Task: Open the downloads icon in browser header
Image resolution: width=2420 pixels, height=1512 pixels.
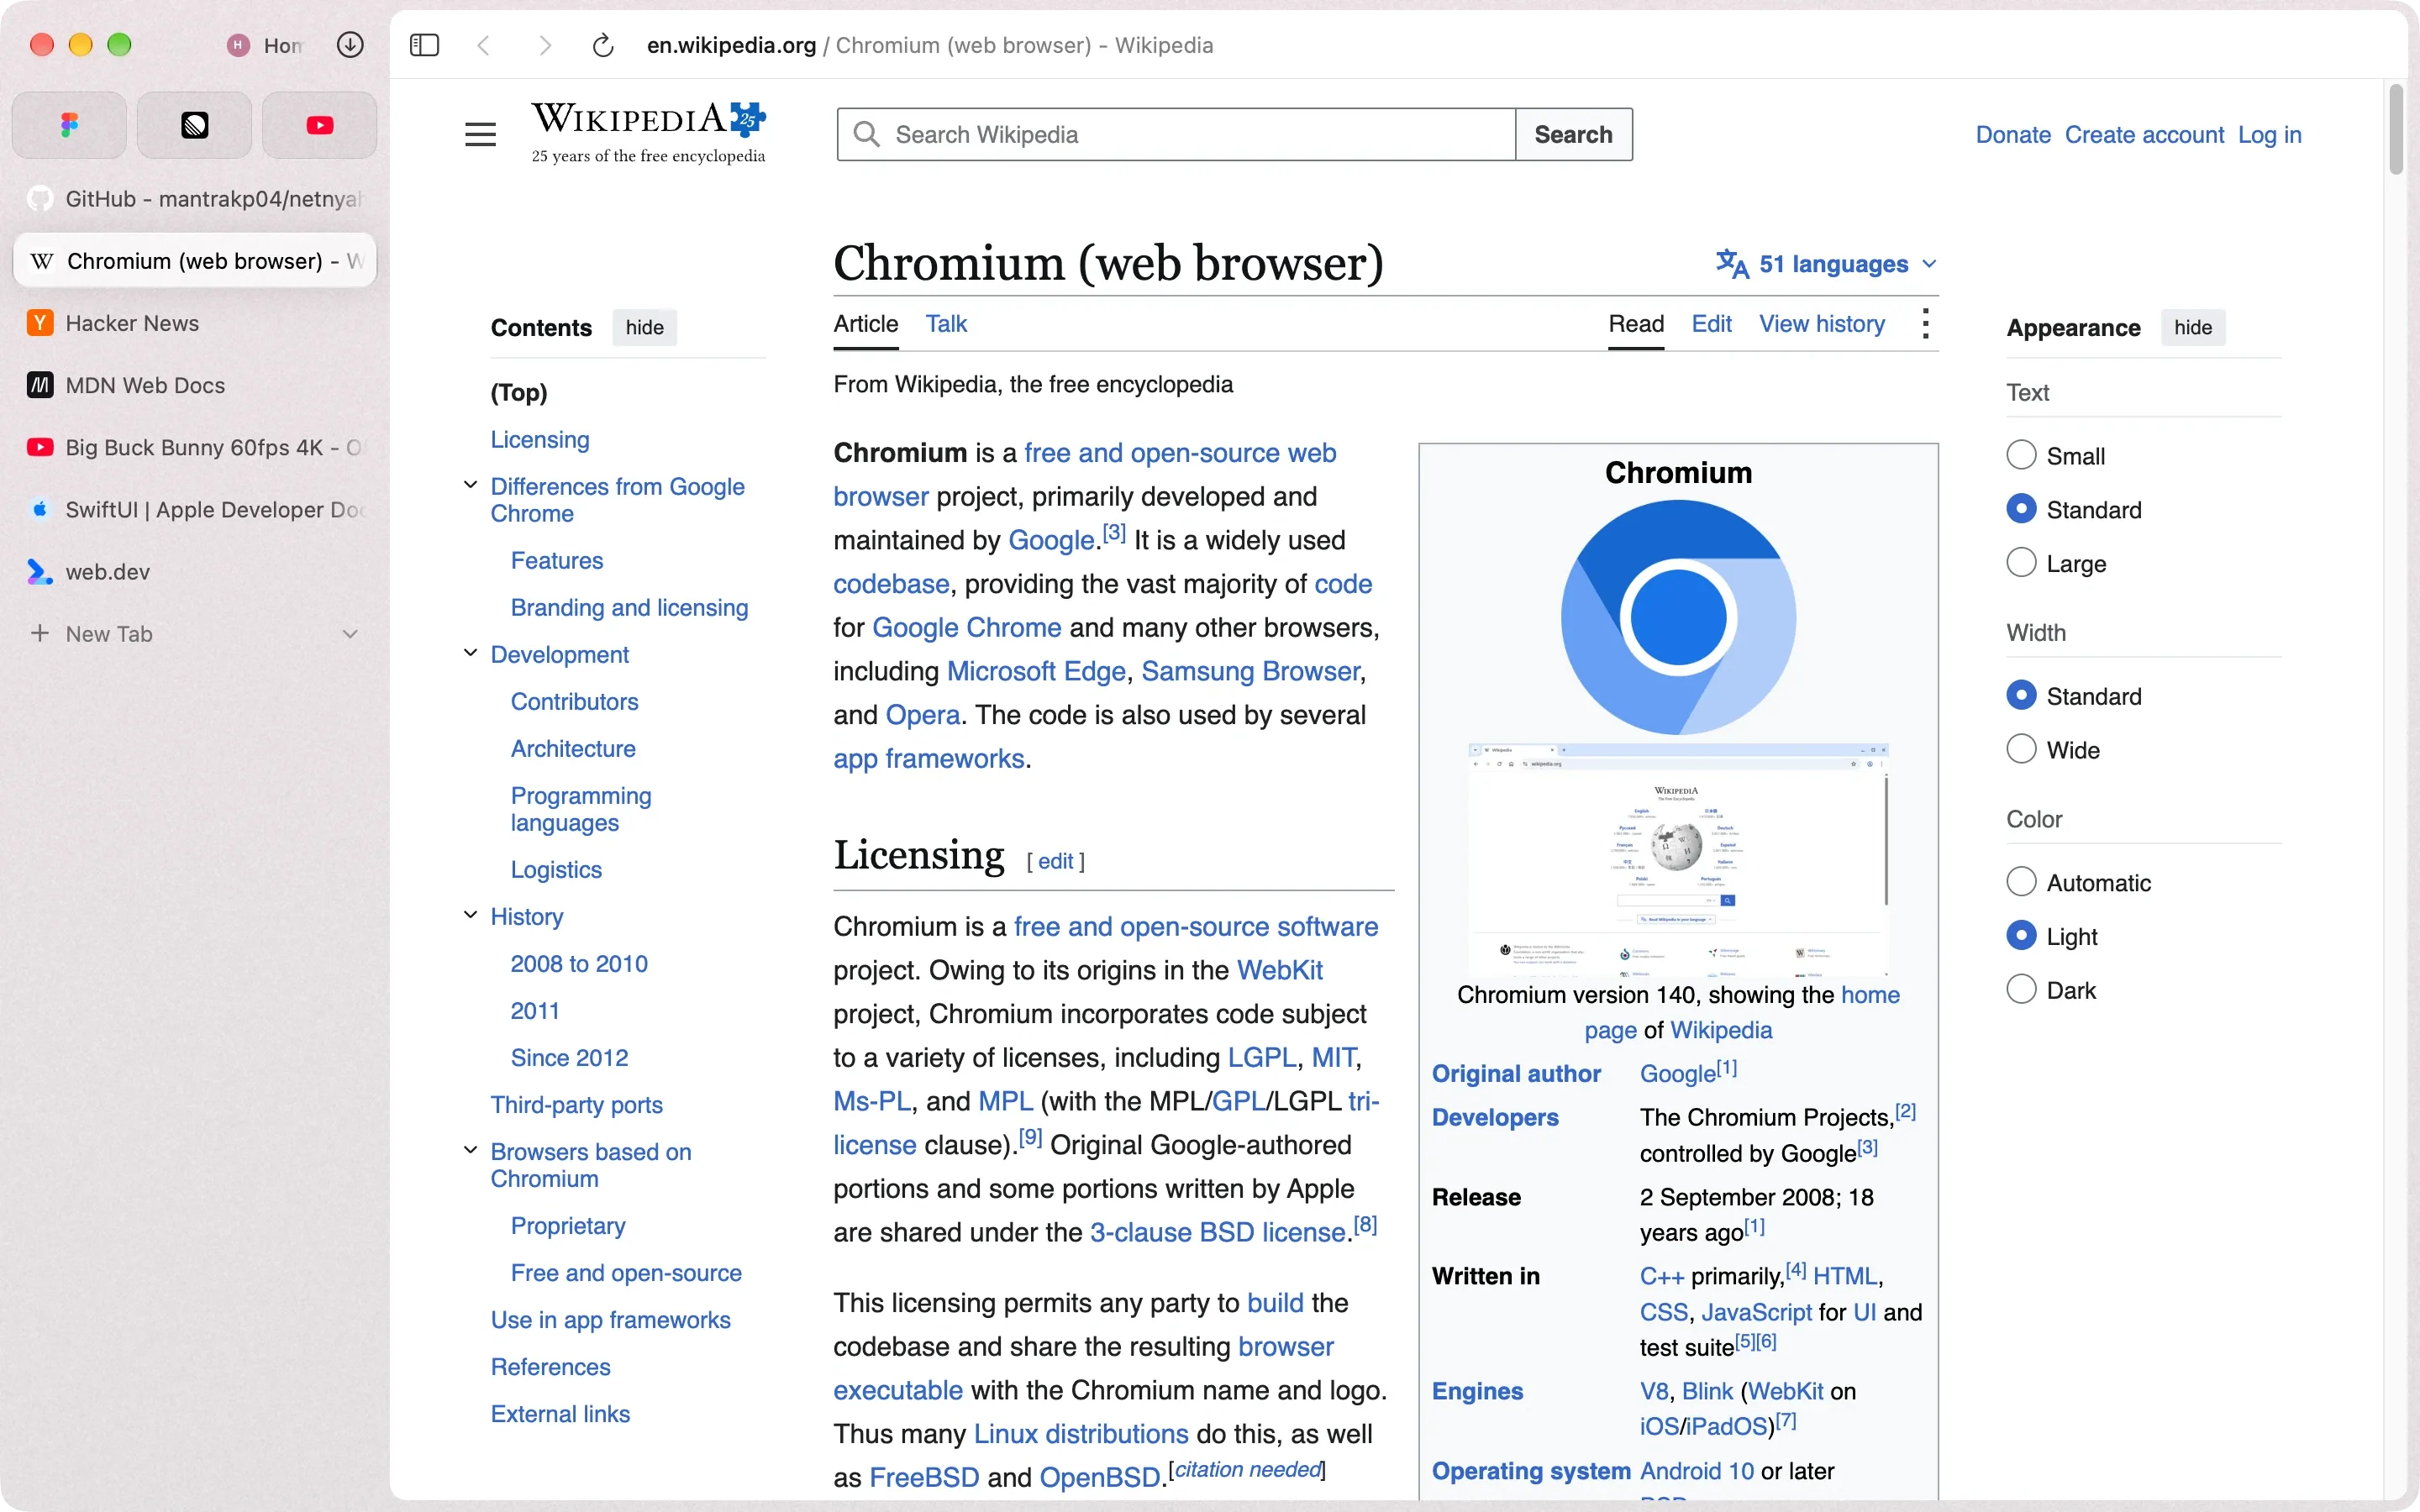Action: [350, 45]
